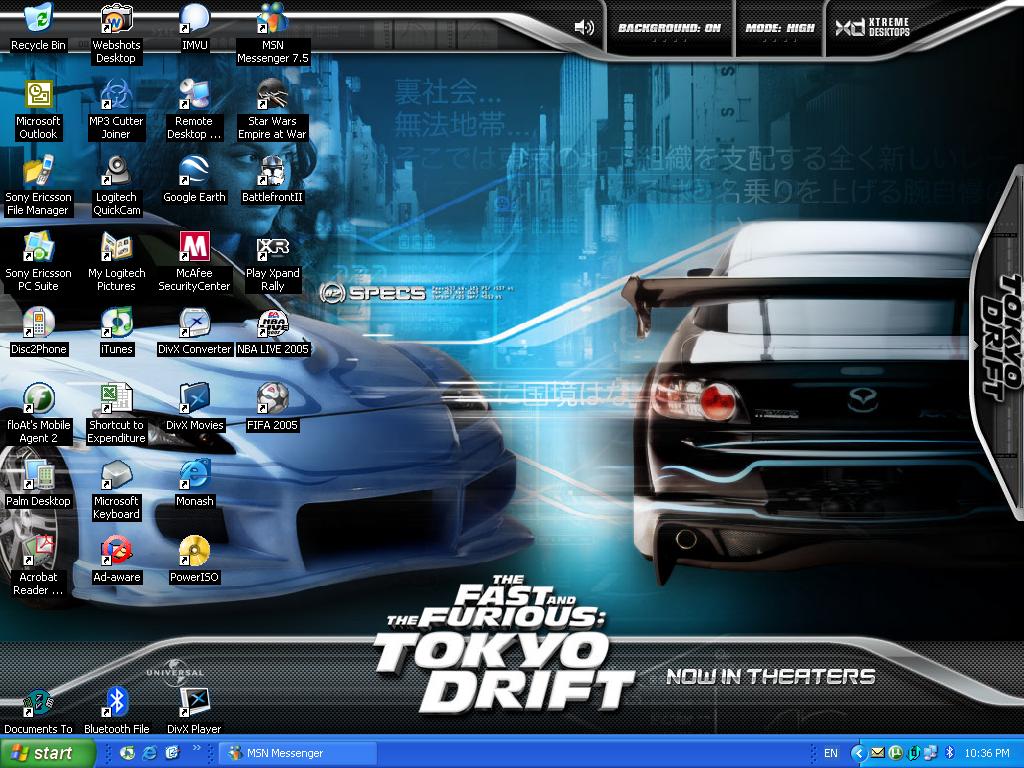Open the Start menu
The image size is (1024, 768).
click(47, 753)
